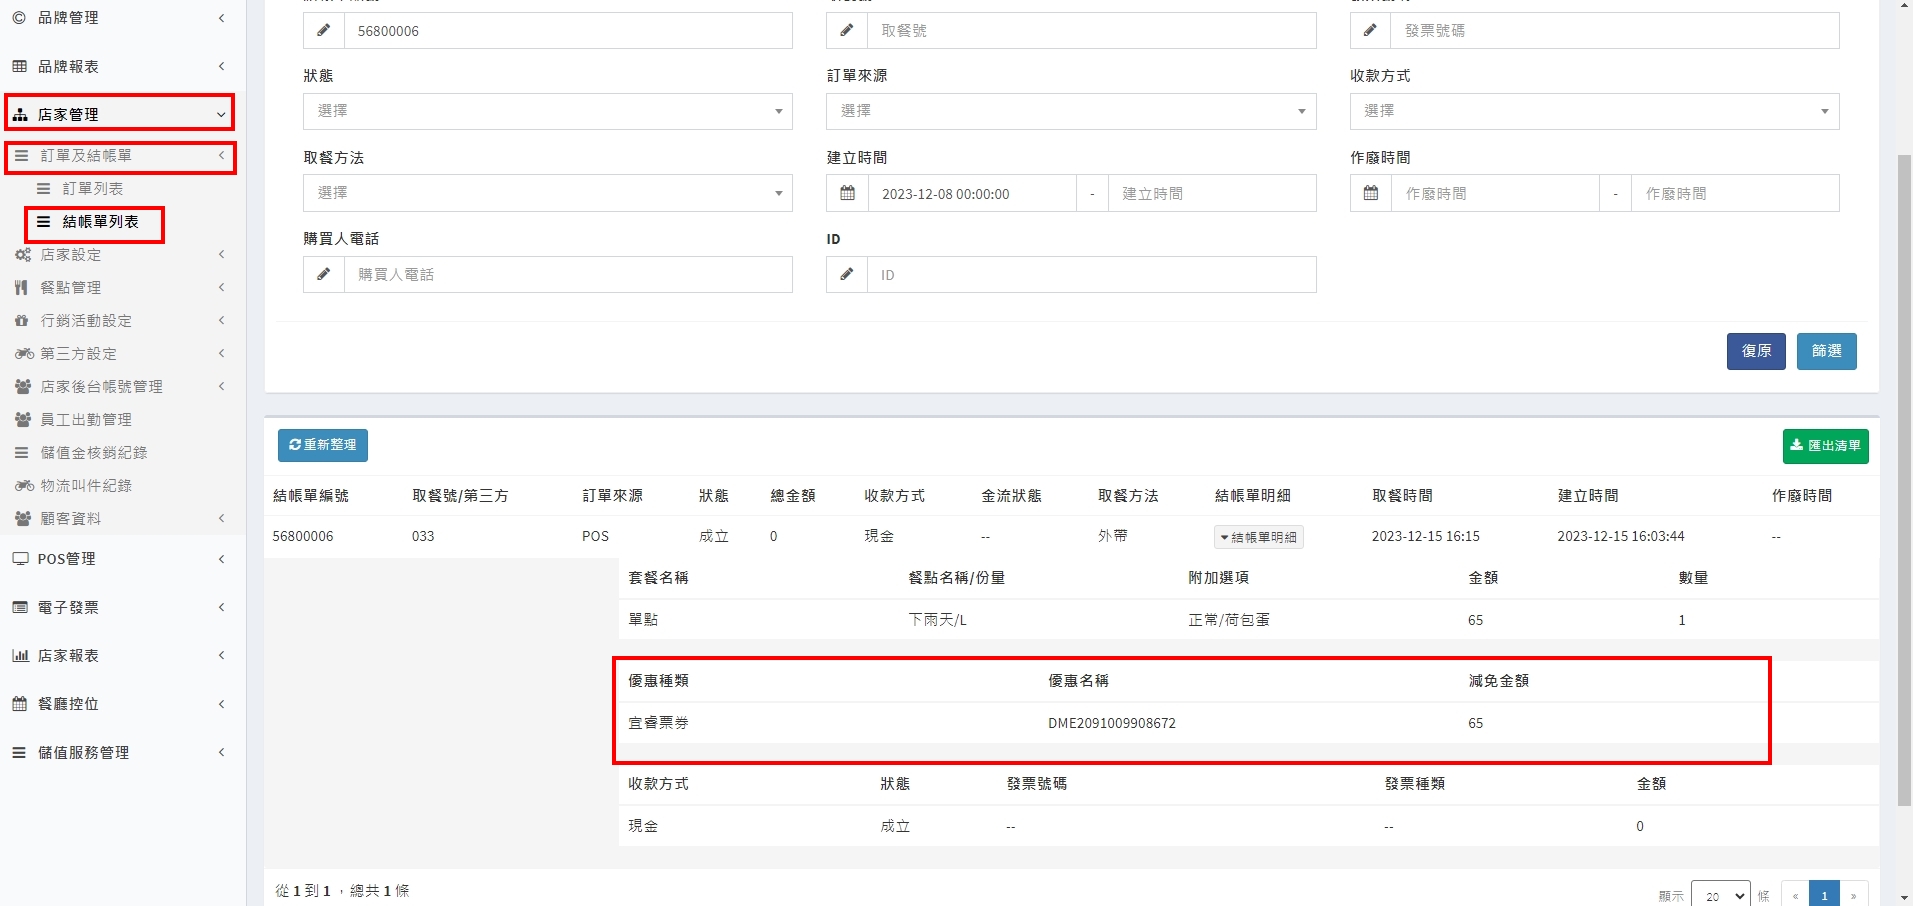Click the 電子發票 sidebar icon

20,608
